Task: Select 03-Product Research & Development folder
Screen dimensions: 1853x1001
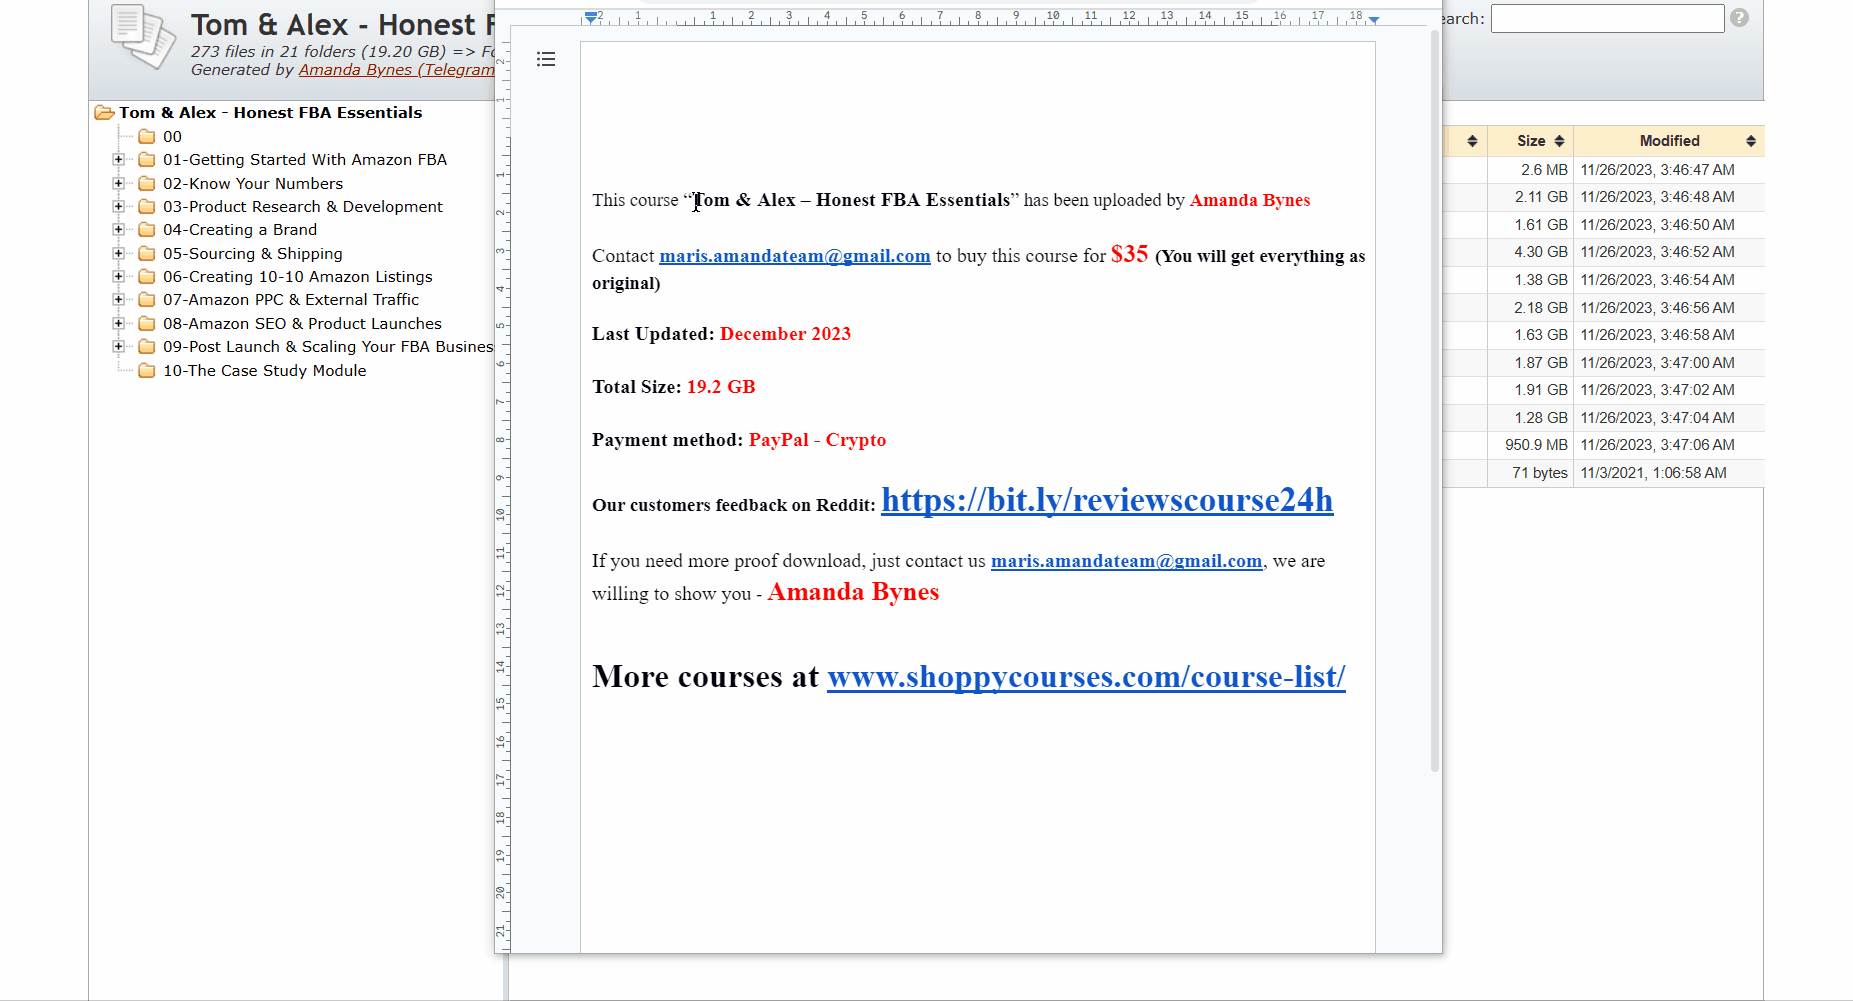Action: coord(302,207)
